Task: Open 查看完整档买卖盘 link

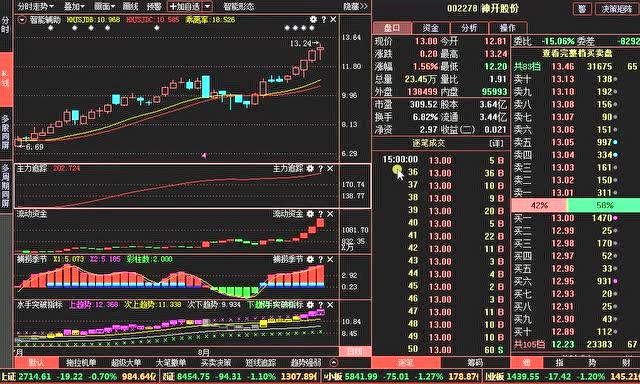Action: click(x=577, y=53)
